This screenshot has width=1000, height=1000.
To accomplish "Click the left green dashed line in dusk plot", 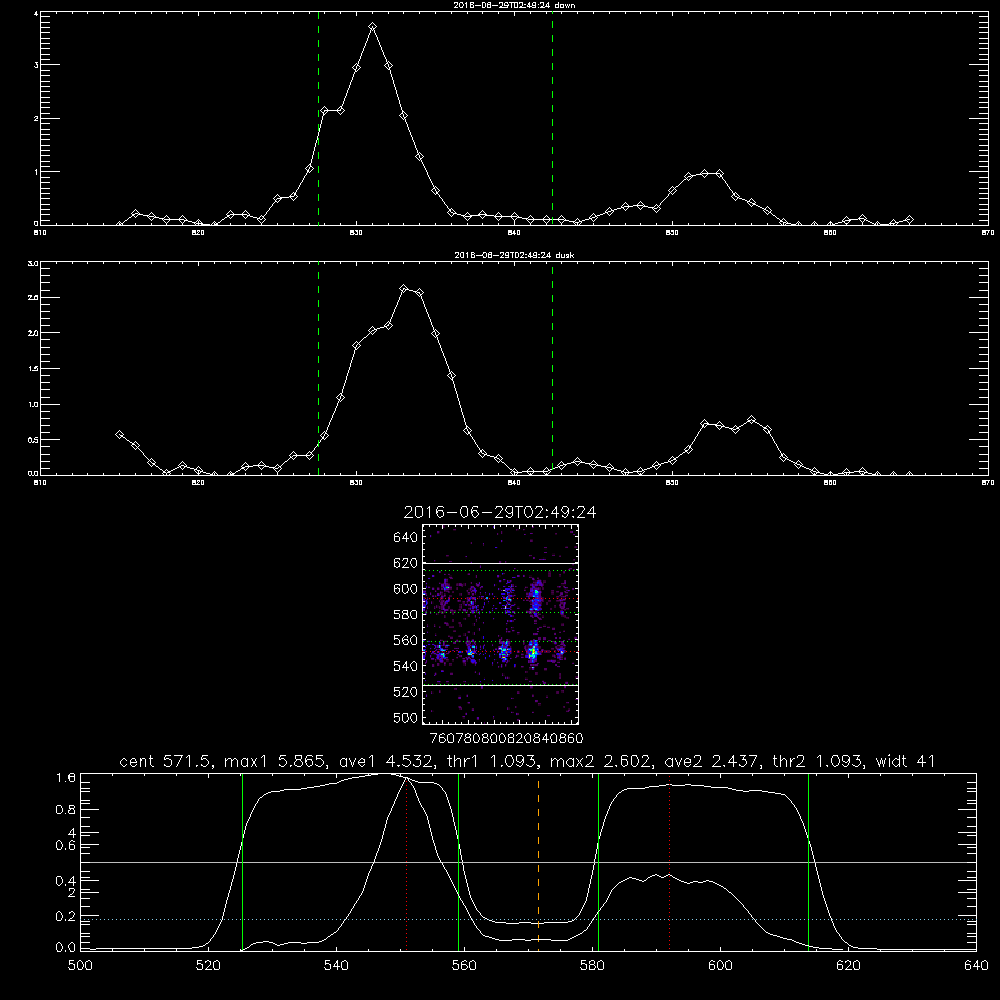I will tap(318, 369).
